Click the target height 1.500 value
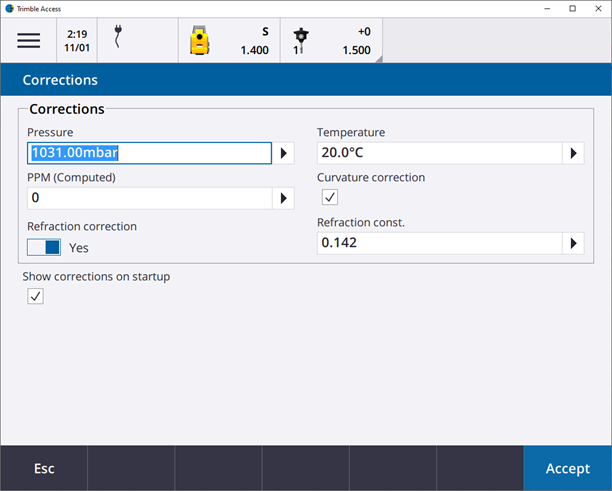 coord(356,50)
